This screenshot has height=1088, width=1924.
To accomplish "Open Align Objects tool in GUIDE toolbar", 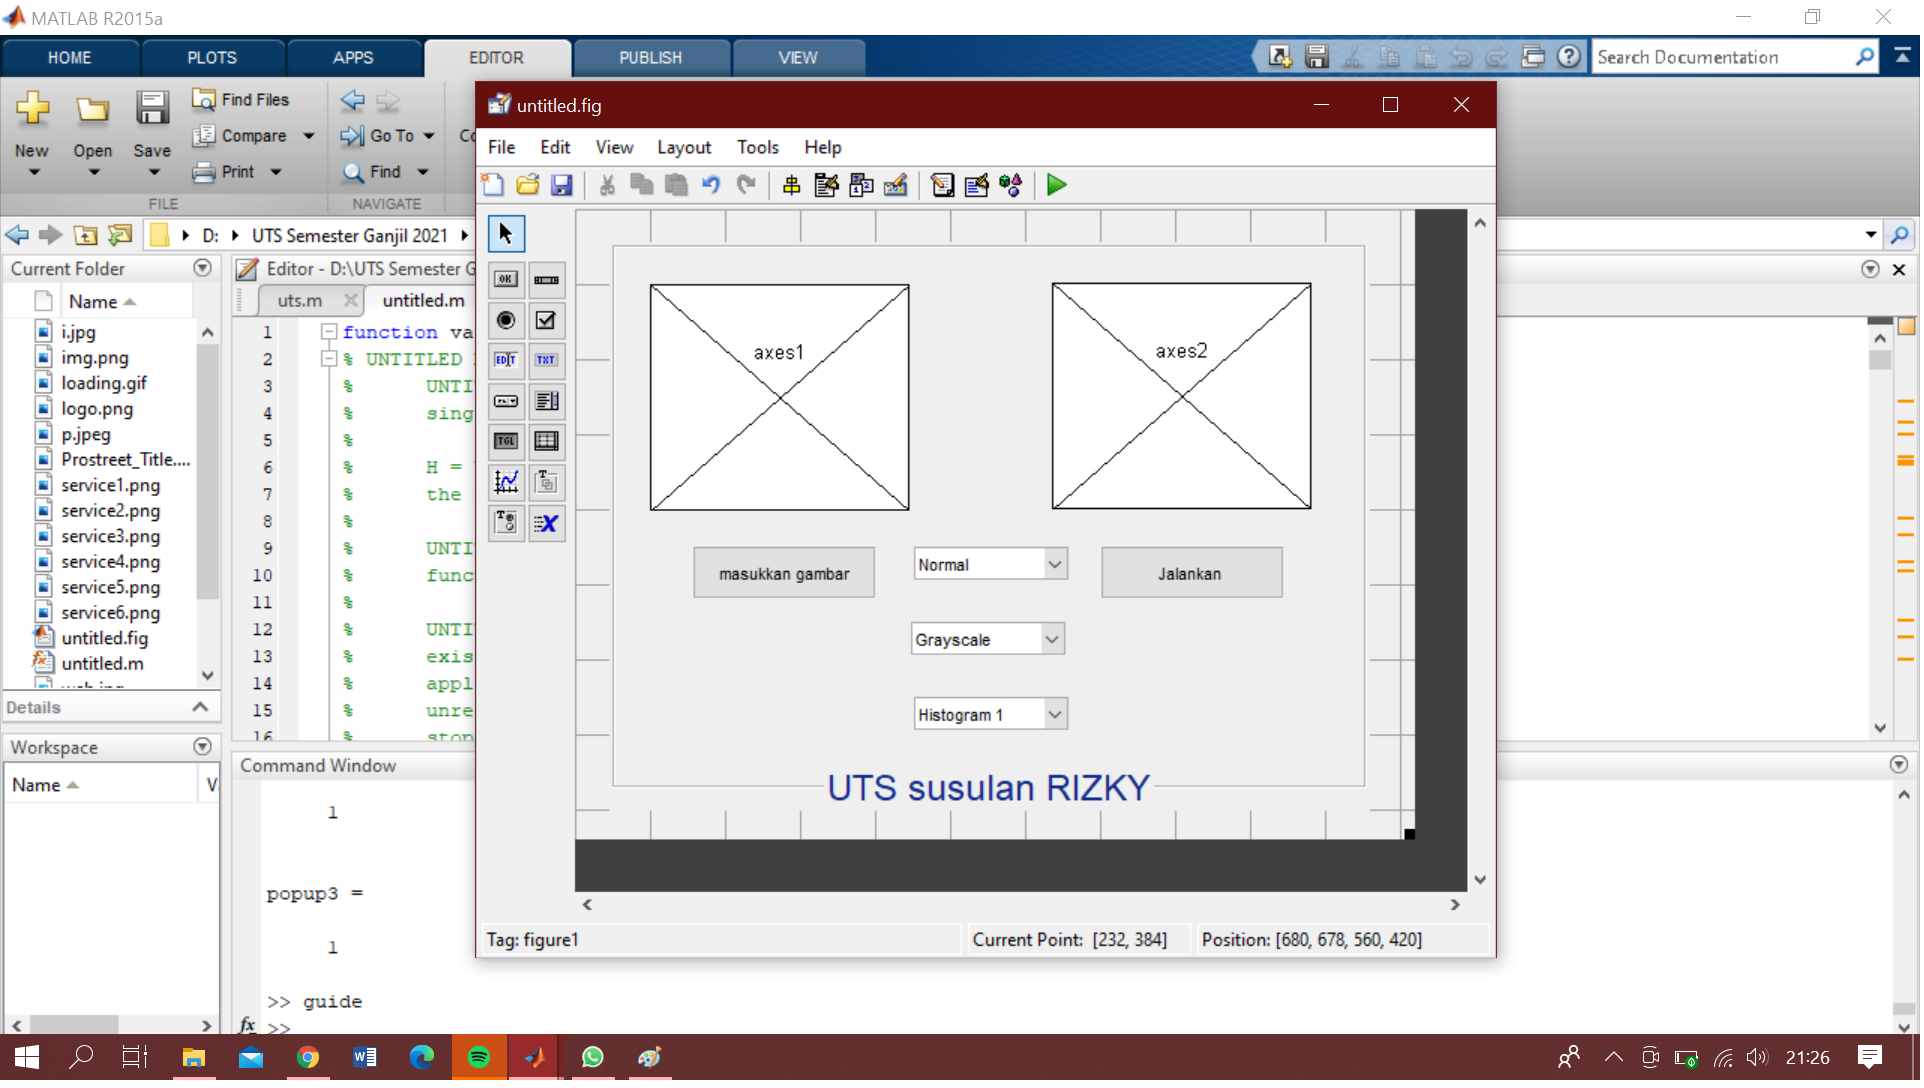I will 791,185.
